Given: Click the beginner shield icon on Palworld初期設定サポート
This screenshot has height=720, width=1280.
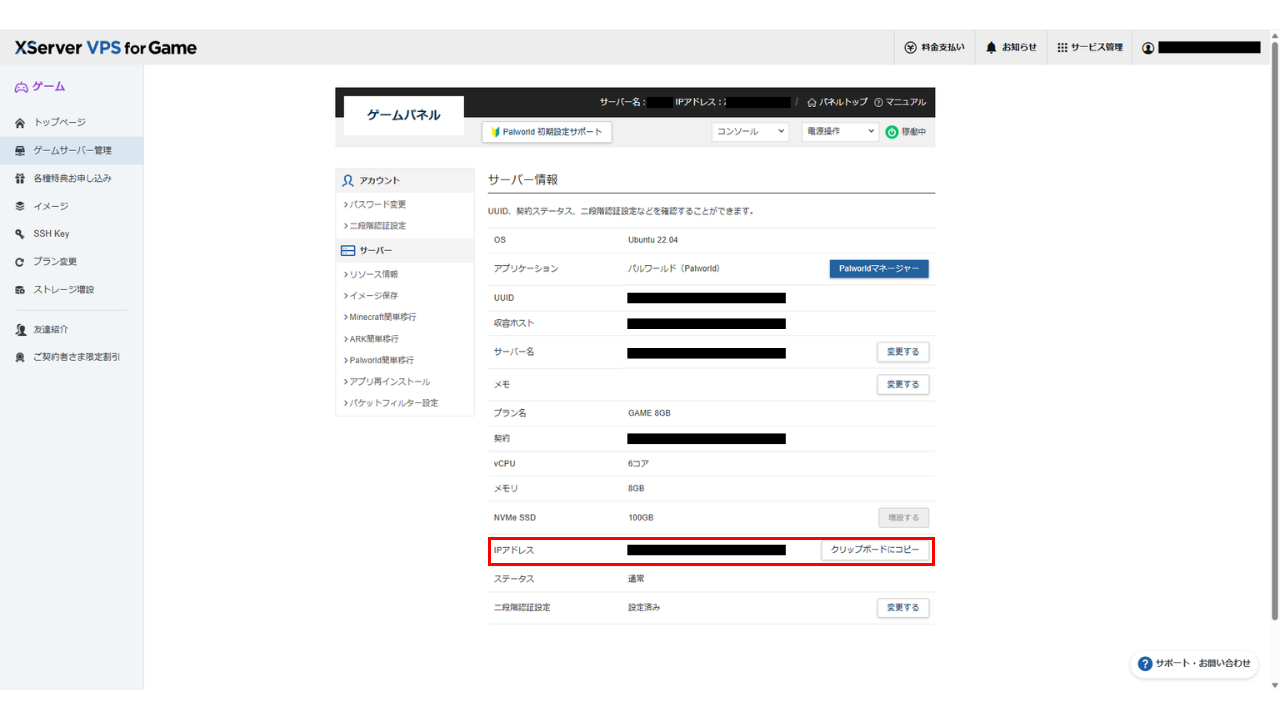Looking at the screenshot, I should [495, 132].
